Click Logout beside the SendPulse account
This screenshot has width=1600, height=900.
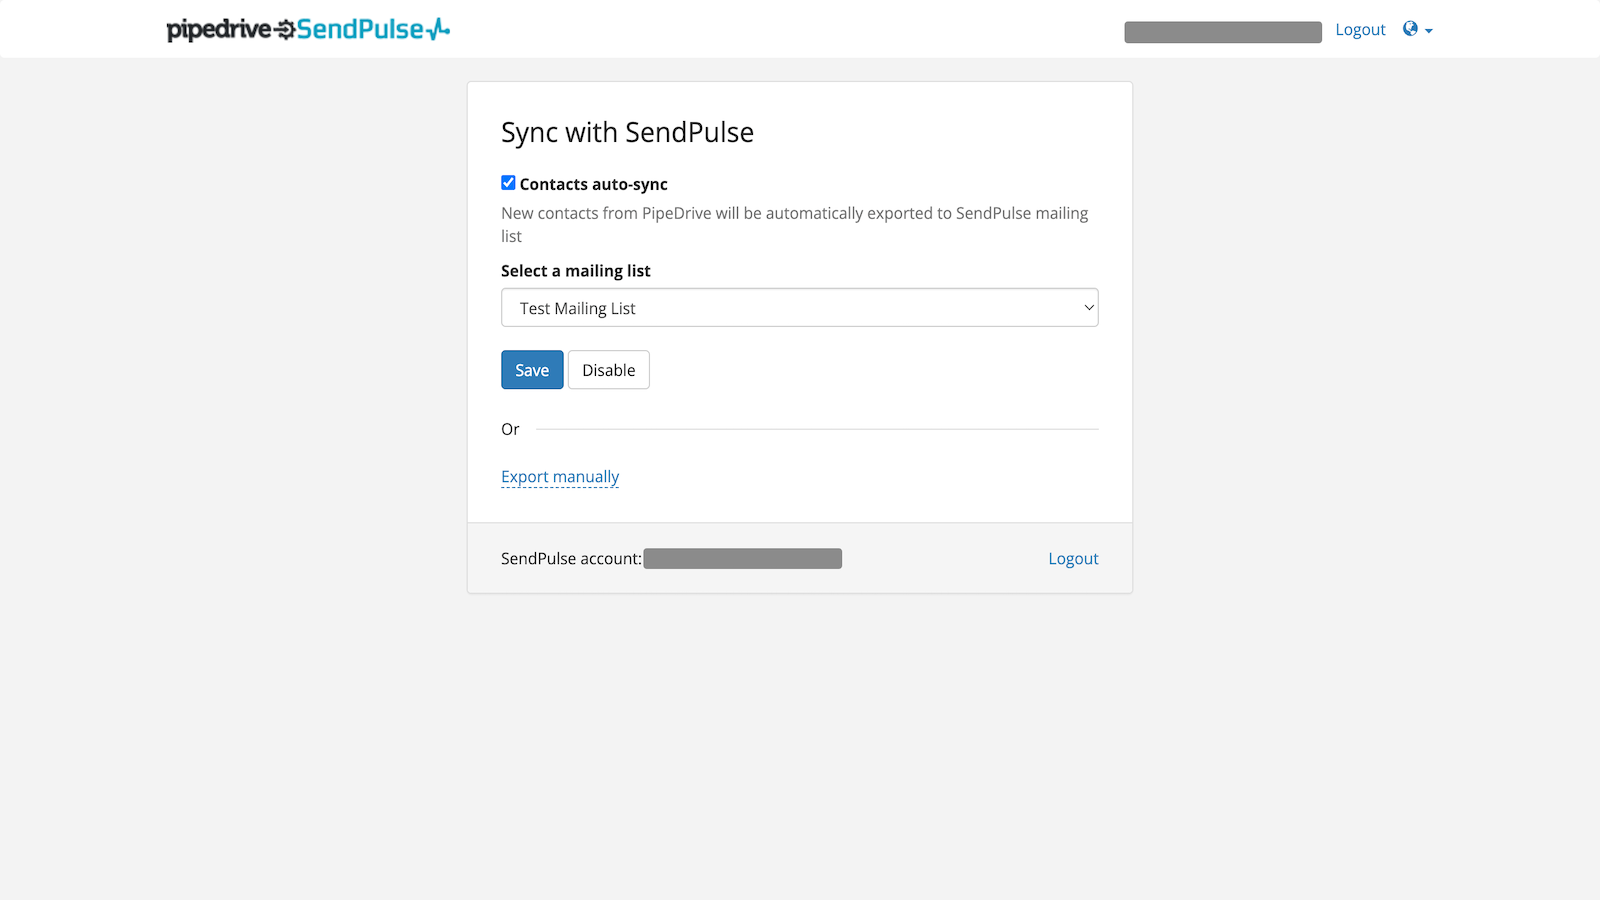pos(1073,559)
